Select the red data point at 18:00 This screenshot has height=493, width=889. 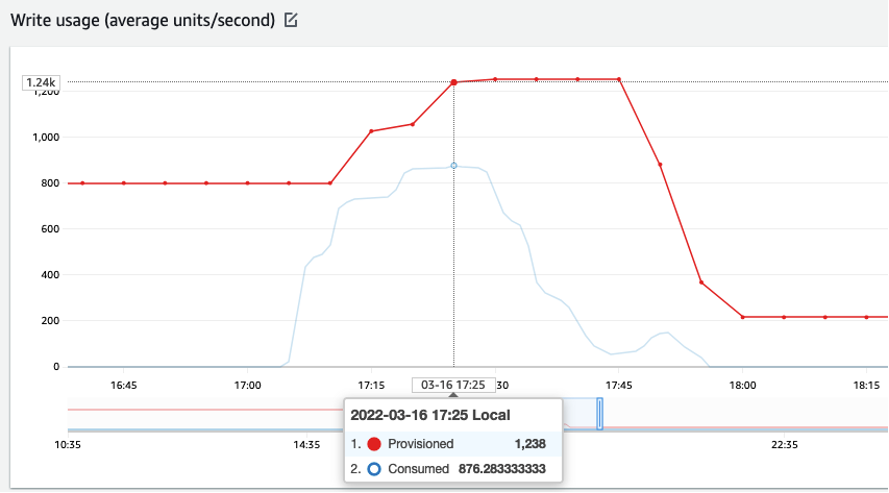[x=743, y=317]
